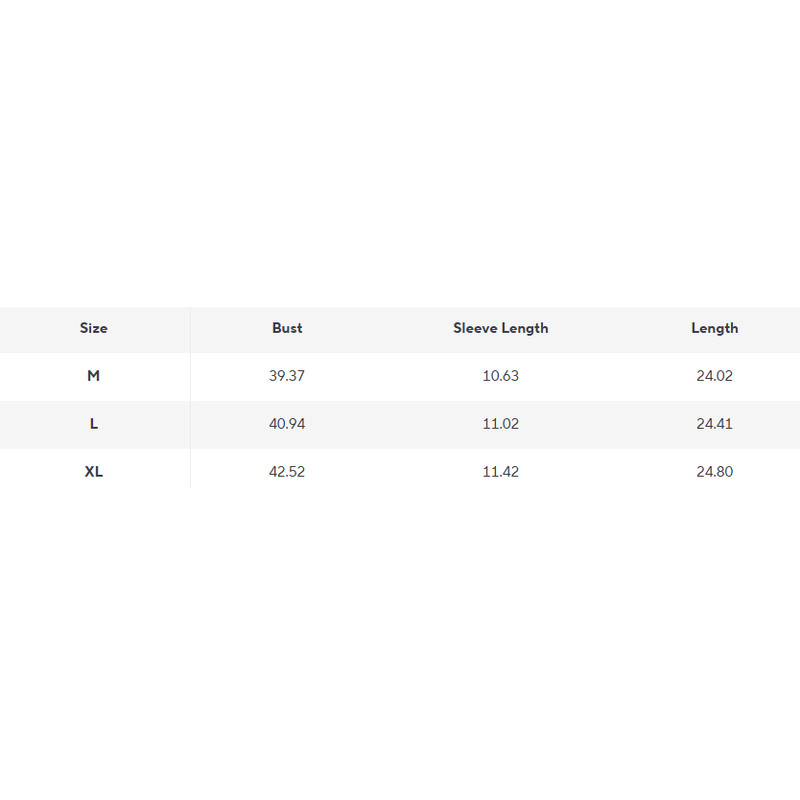This screenshot has width=800, height=800.
Task: Click the 24.80 length value
Action: 714,472
